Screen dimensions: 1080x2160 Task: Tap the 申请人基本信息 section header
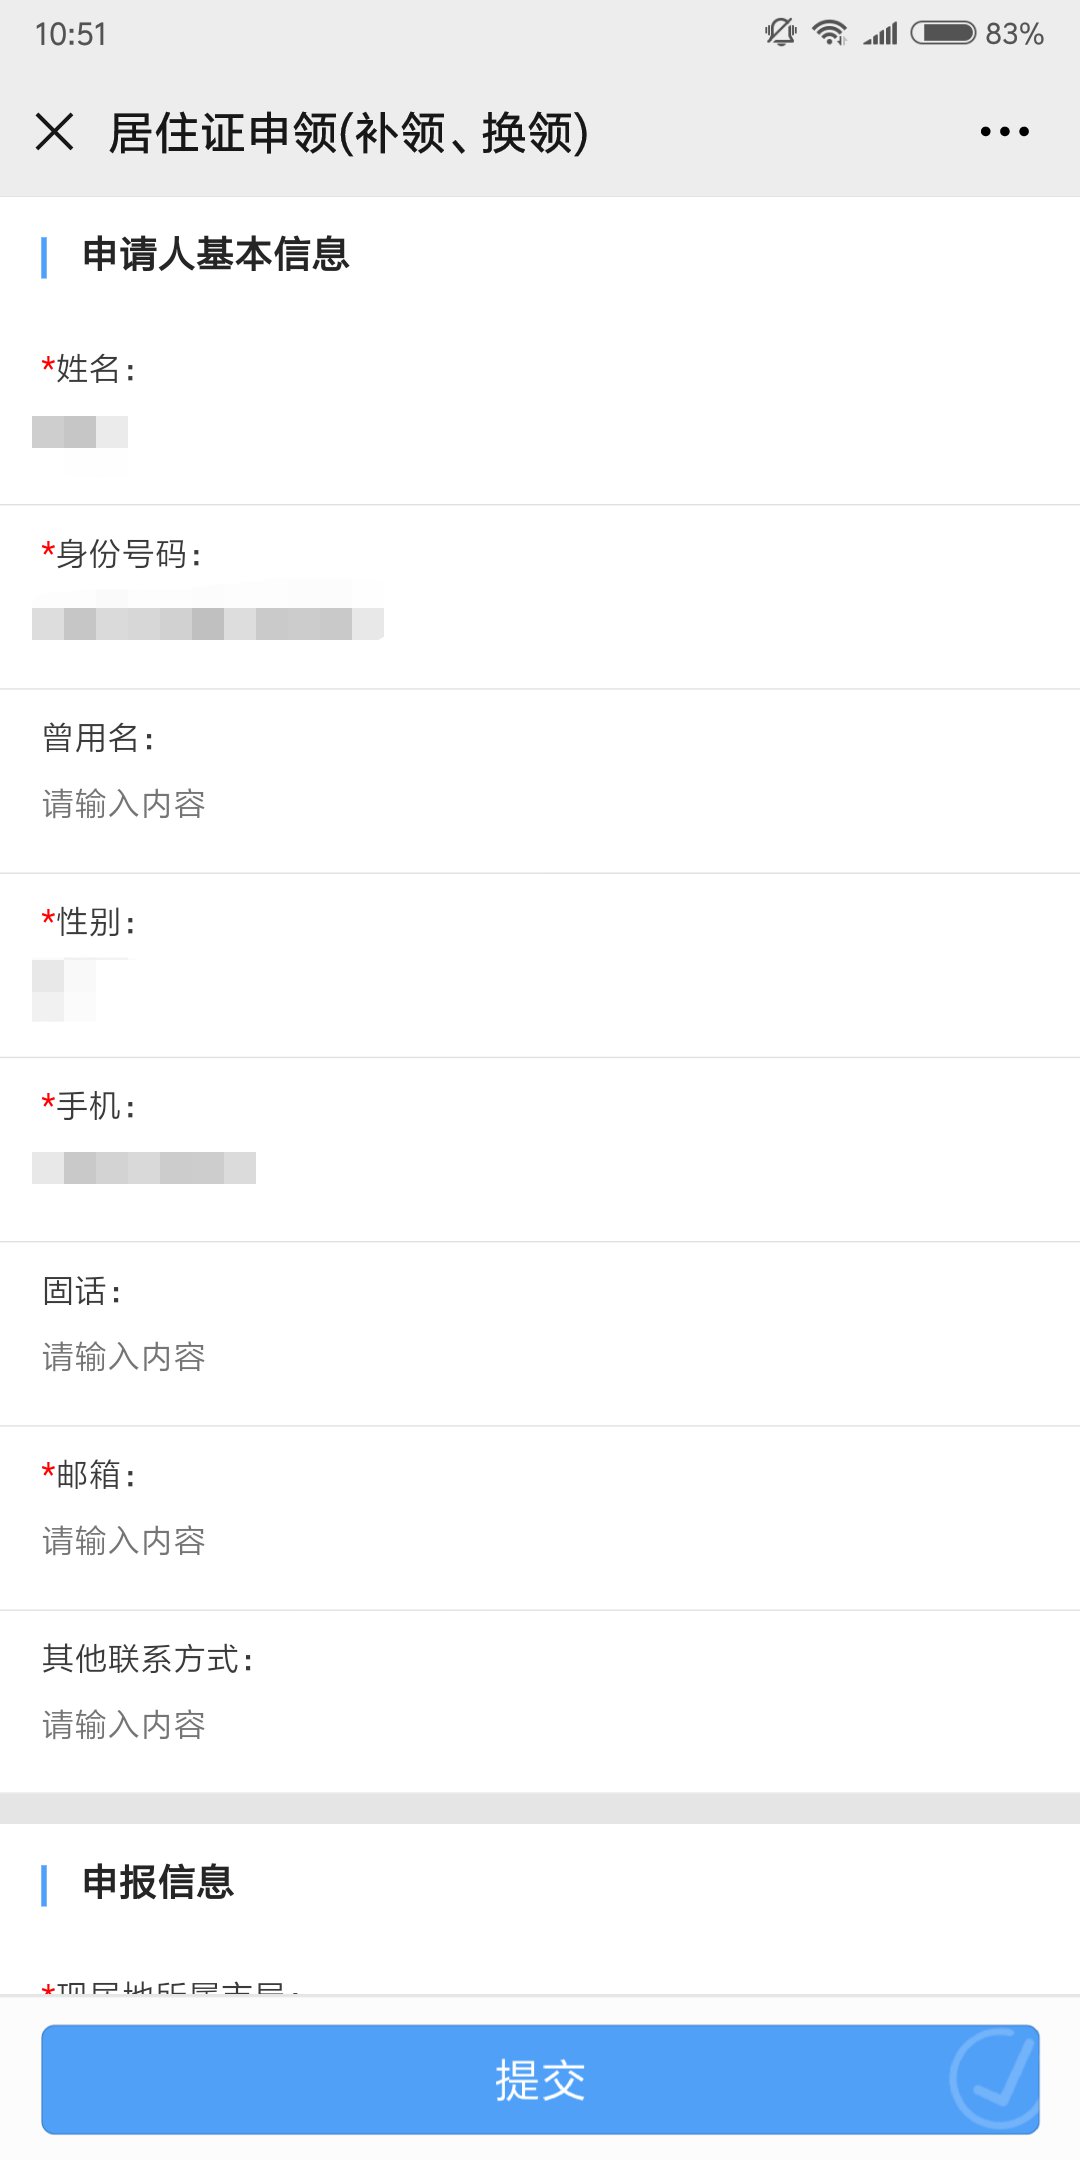[216, 255]
